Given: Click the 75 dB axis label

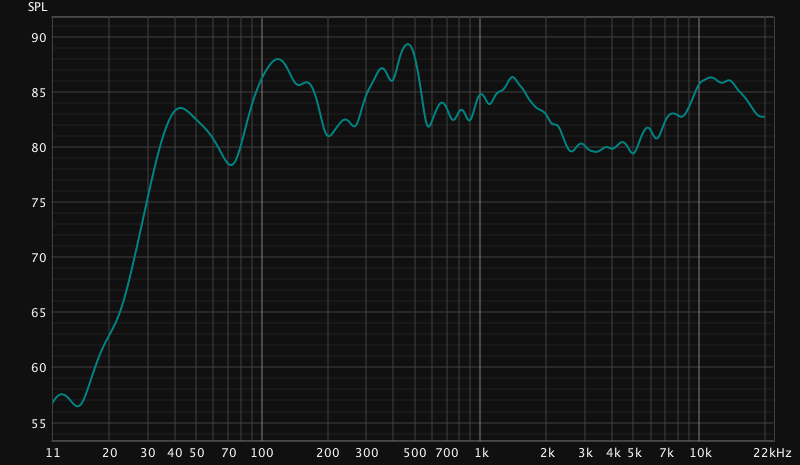Looking at the screenshot, I should point(39,203).
